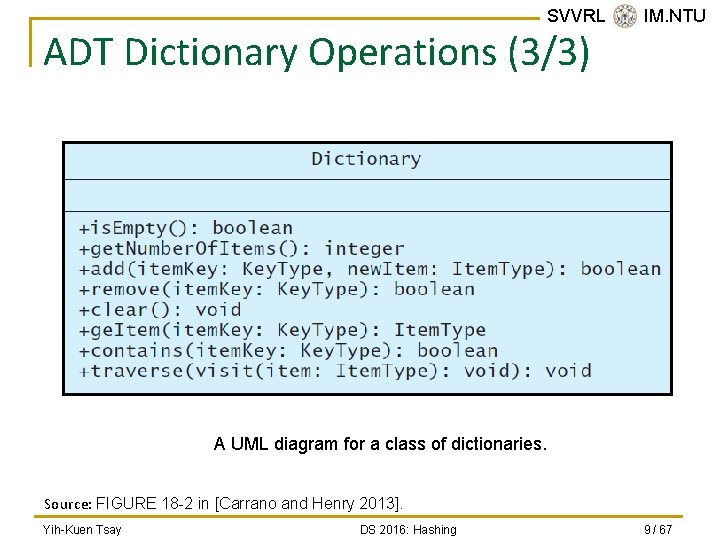The height and width of the screenshot is (540, 720).
Task: Click the 'FIGURE 18-2 in [Carrano and Henry 2013]' citation
Action: click(x=249, y=504)
